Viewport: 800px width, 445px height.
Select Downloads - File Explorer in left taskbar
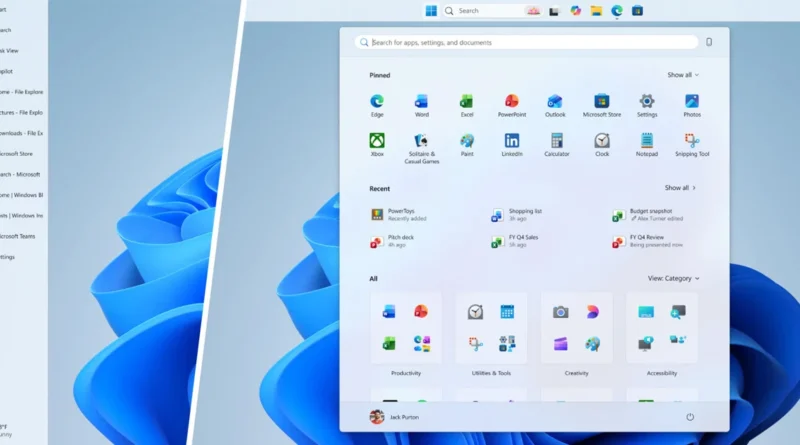coord(21,133)
